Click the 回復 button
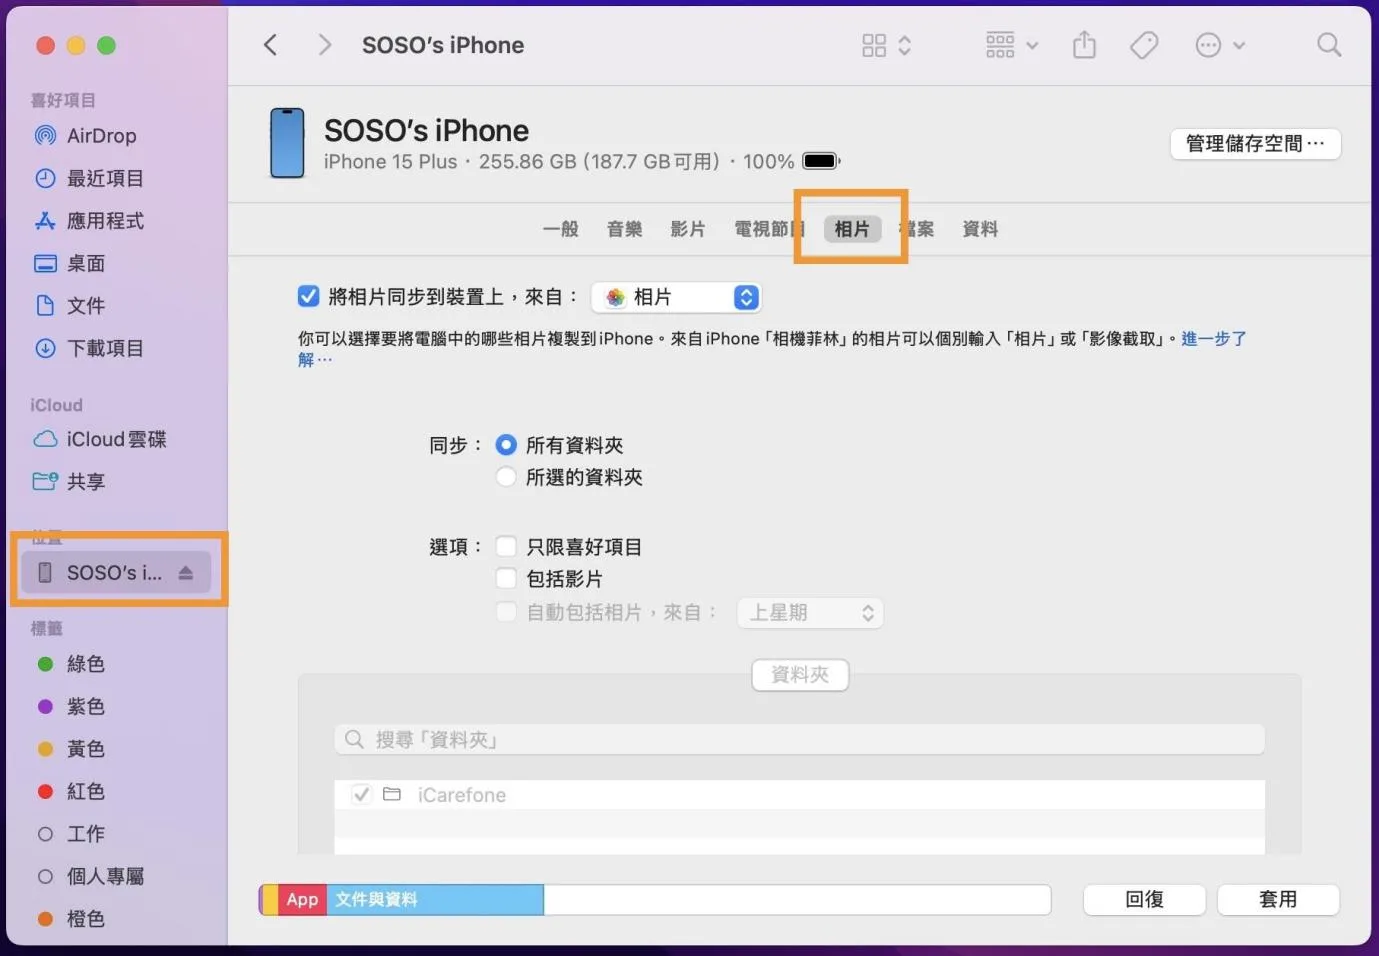Image resolution: width=1379 pixels, height=956 pixels. [x=1144, y=900]
